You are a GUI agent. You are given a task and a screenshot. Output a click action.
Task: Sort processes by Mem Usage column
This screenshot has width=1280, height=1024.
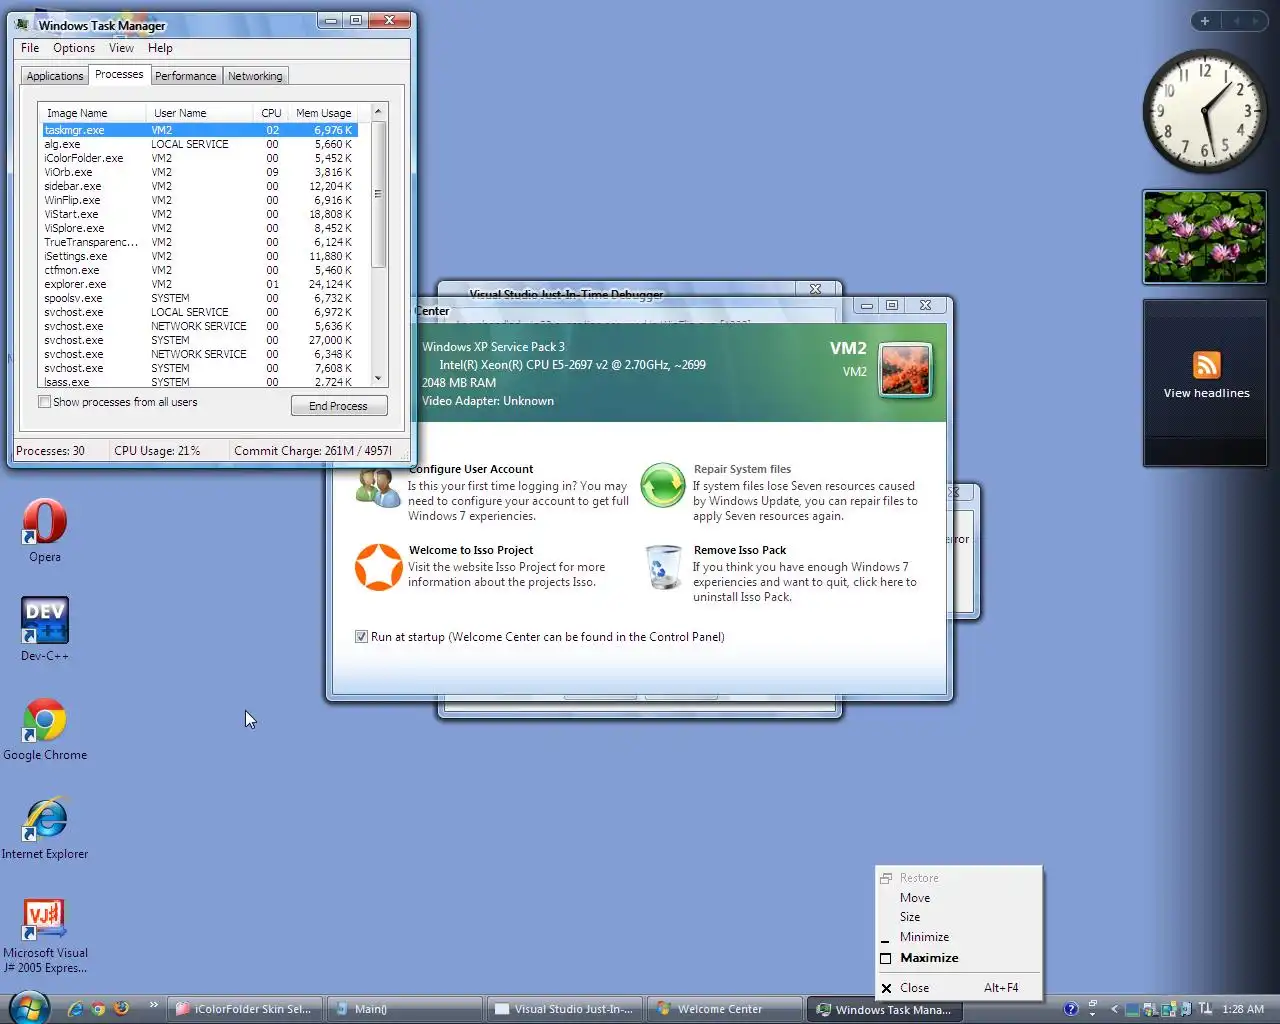323,113
